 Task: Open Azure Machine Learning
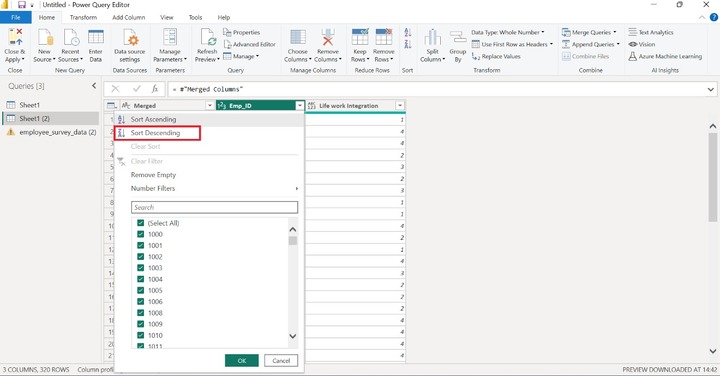click(665, 56)
